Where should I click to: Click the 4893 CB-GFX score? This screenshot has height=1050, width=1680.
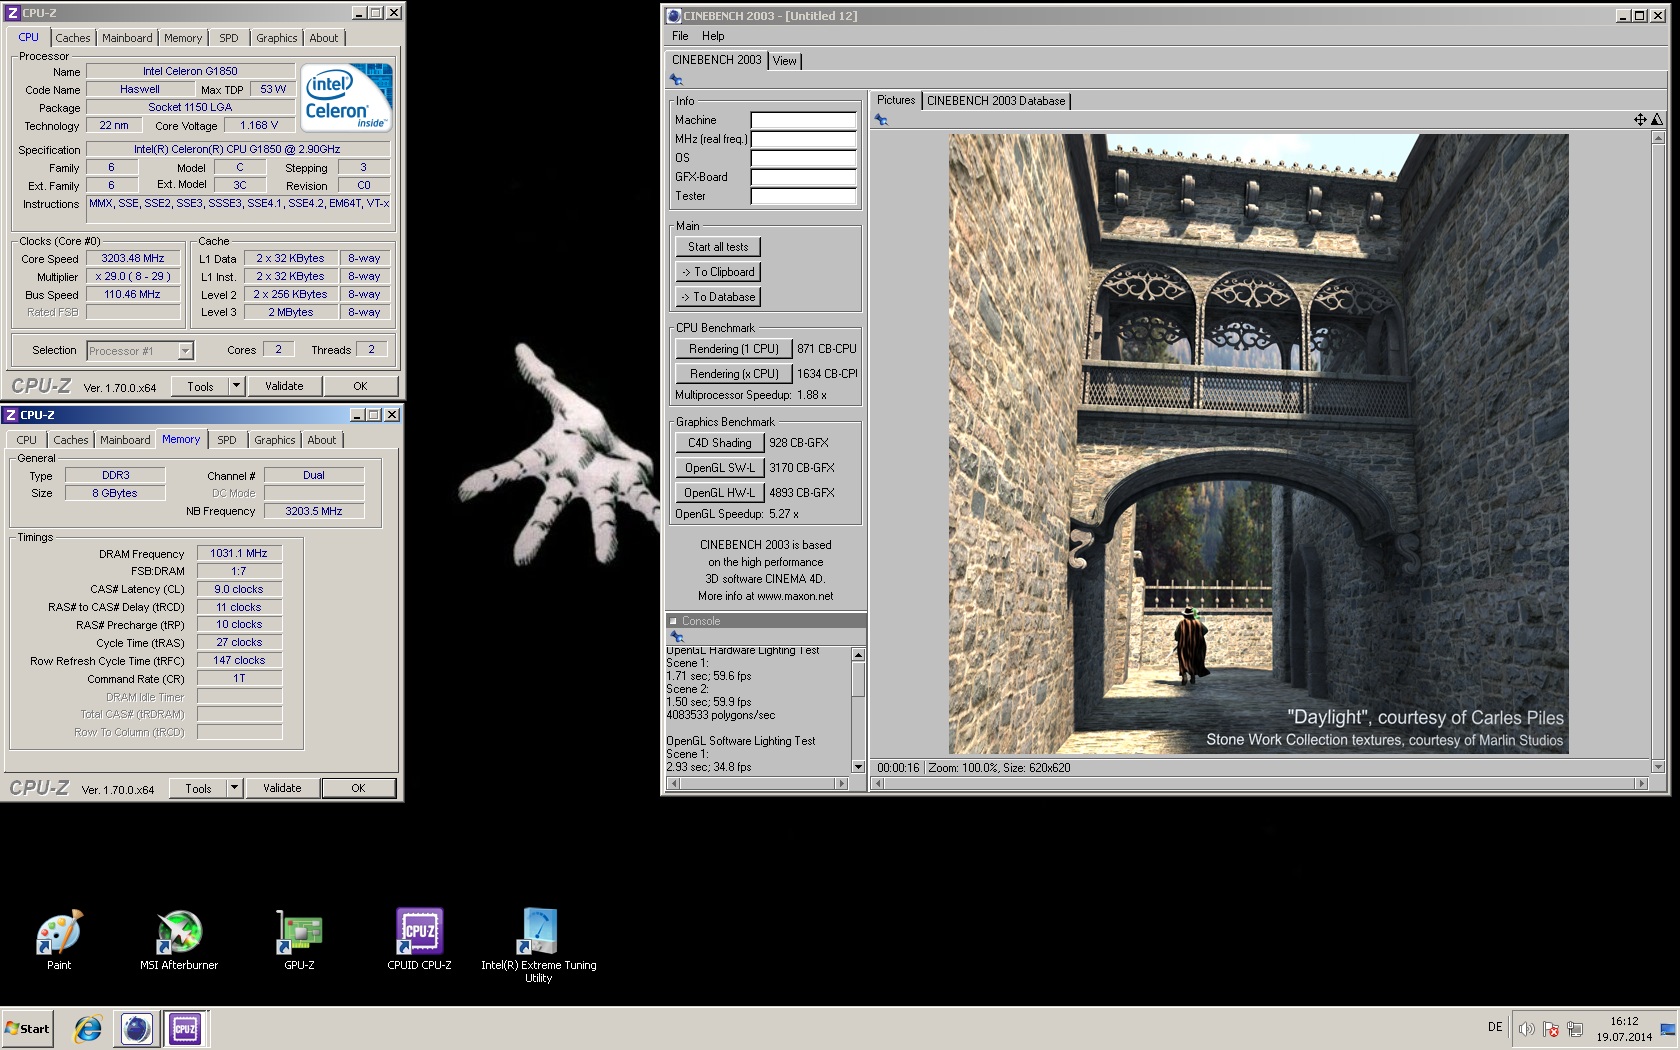click(802, 493)
